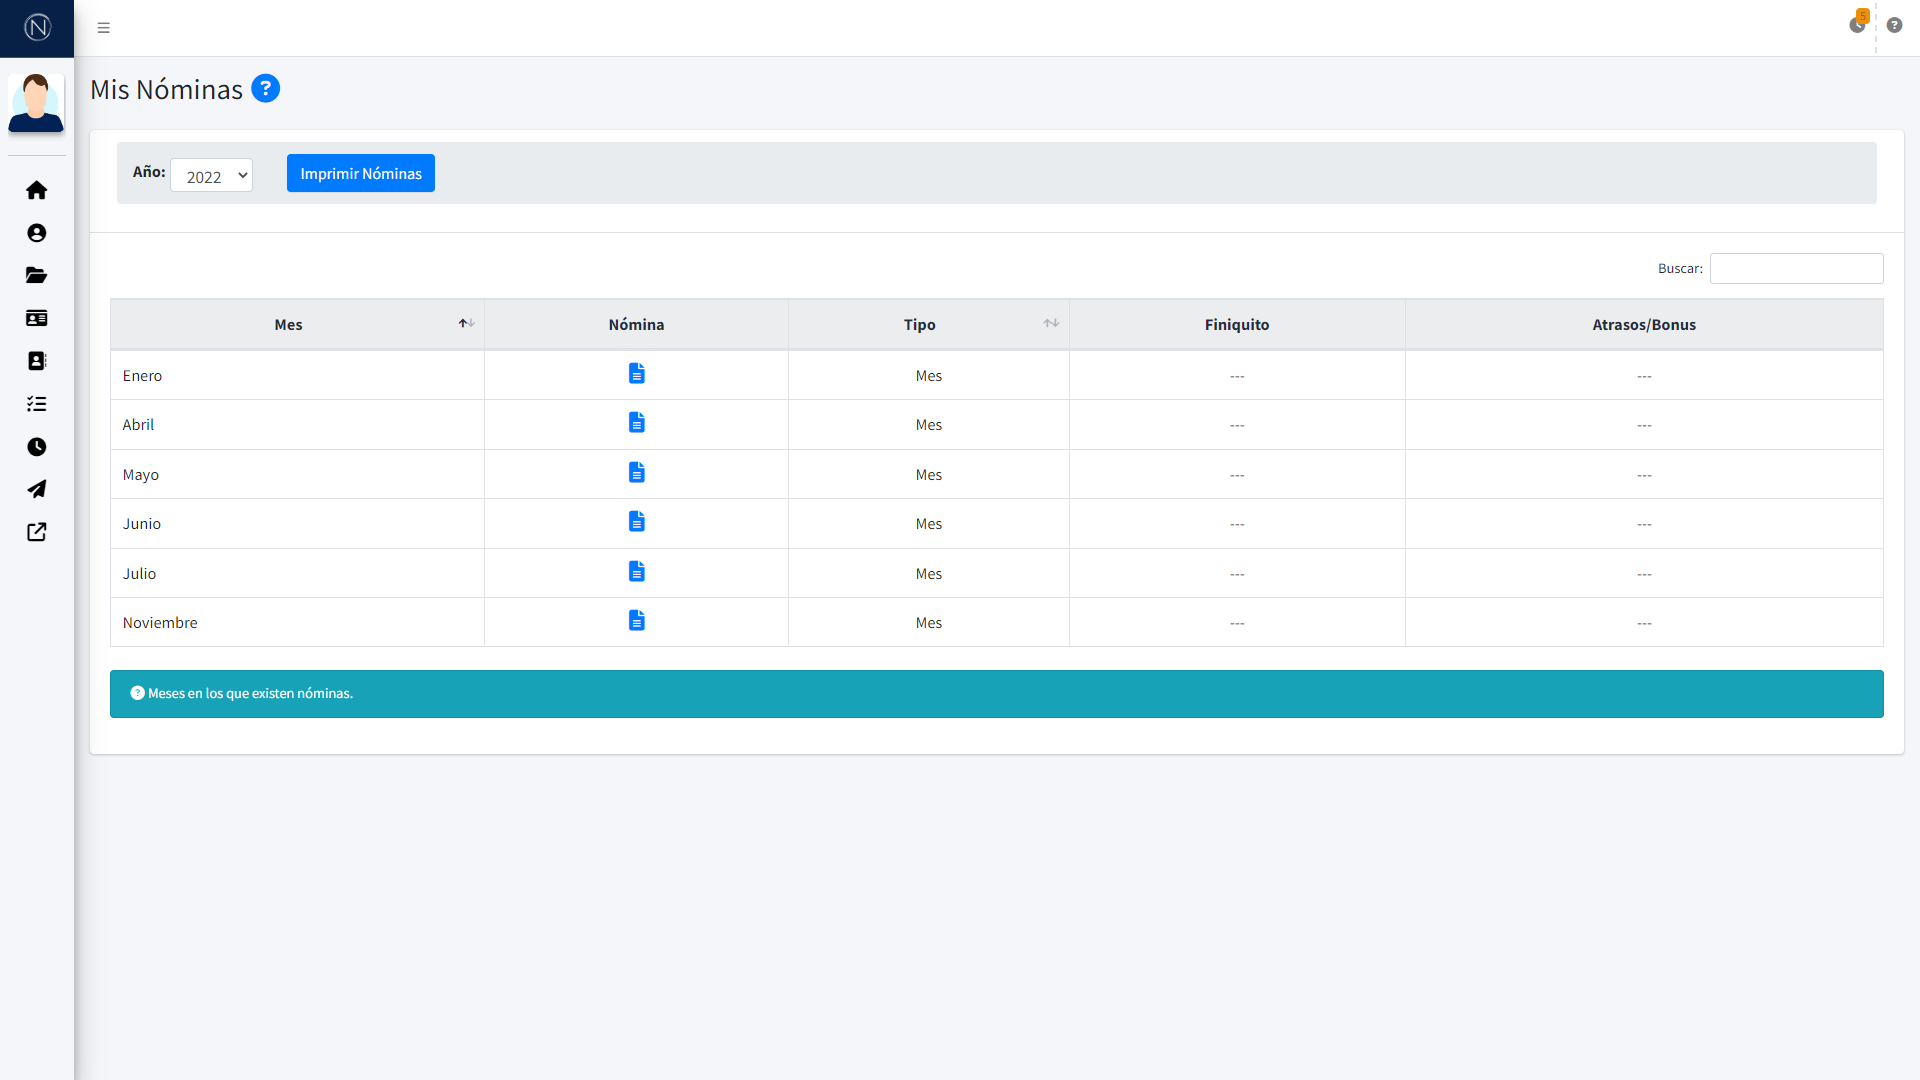The height and width of the screenshot is (1080, 1920).
Task: Click the Buscar search input field
Action: pos(1796,268)
